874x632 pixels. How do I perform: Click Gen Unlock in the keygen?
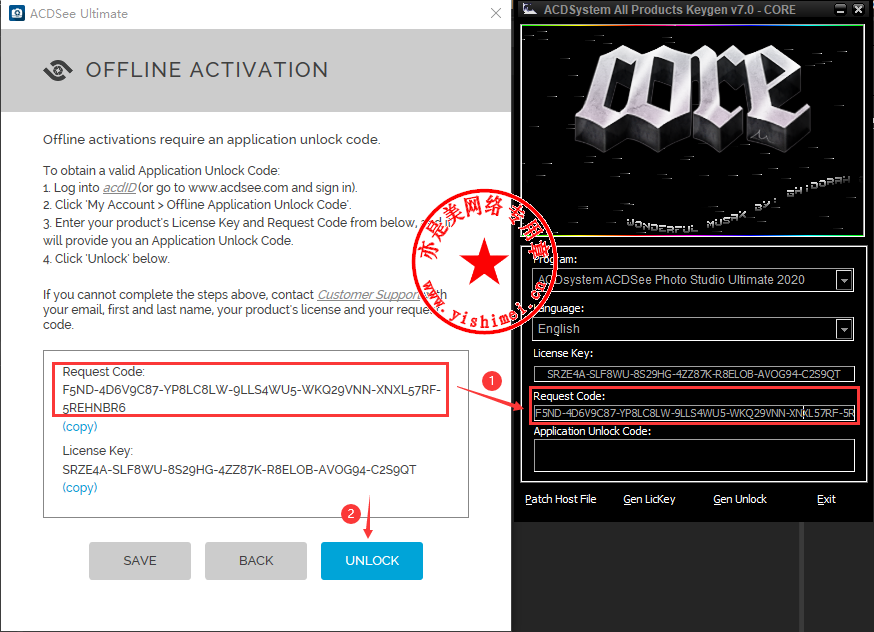[740, 499]
